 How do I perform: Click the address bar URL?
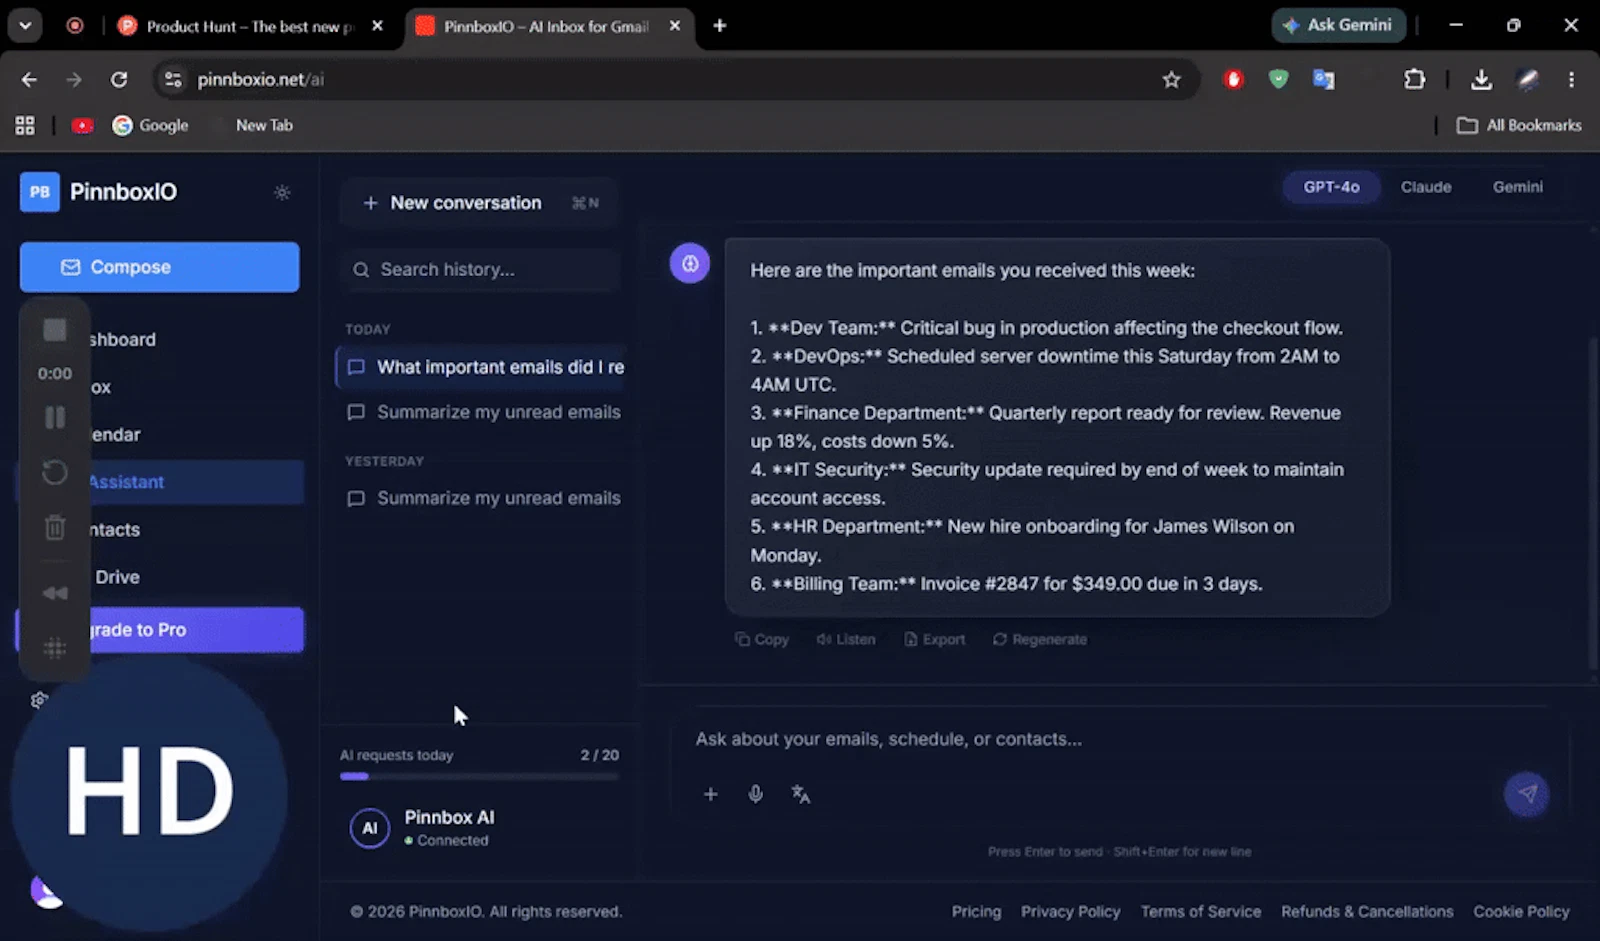(x=261, y=80)
